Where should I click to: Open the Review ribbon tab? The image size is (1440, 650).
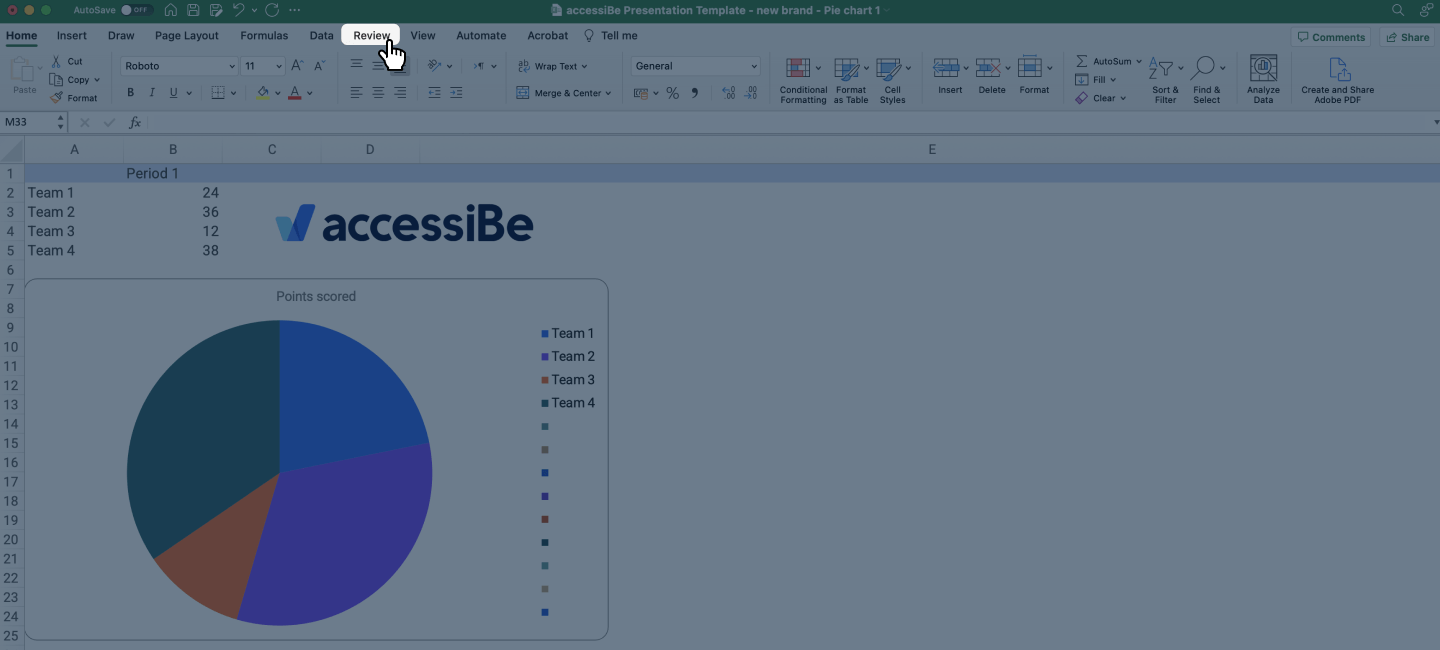pos(370,35)
